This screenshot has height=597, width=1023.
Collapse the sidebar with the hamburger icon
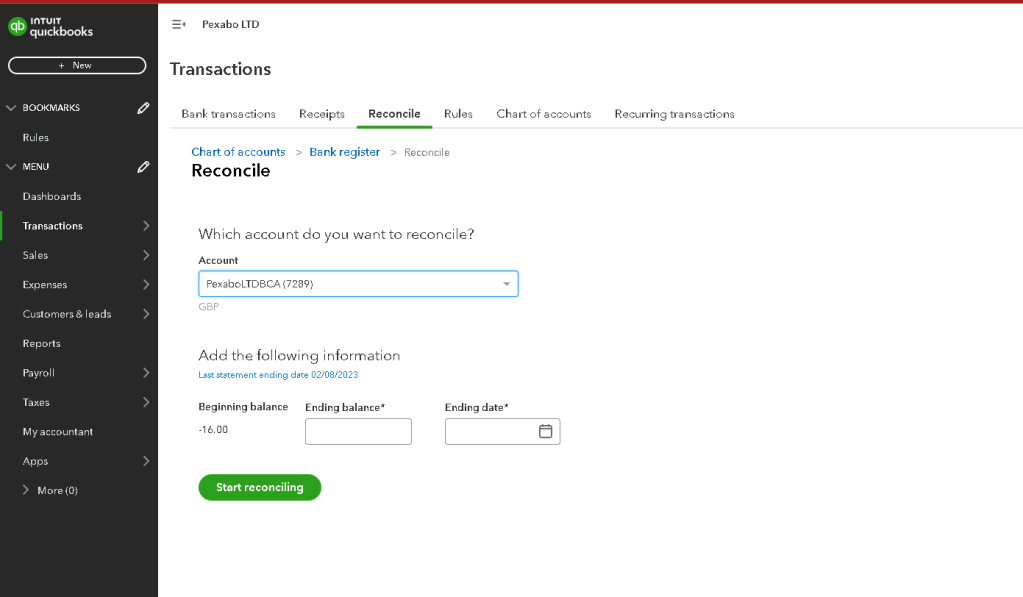click(178, 24)
